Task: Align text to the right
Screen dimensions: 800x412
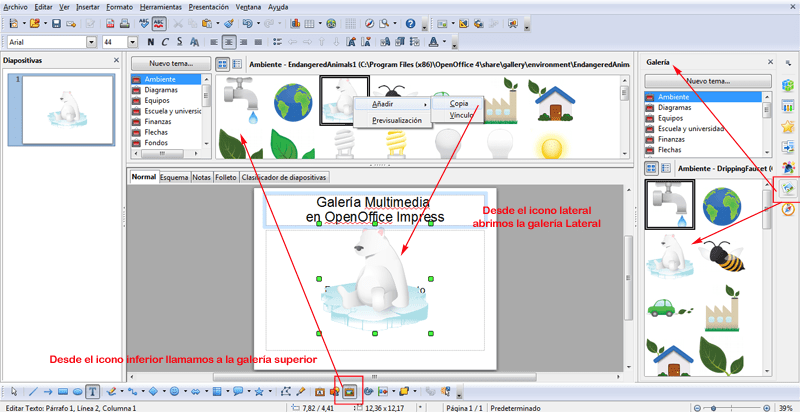Action: 243,42
